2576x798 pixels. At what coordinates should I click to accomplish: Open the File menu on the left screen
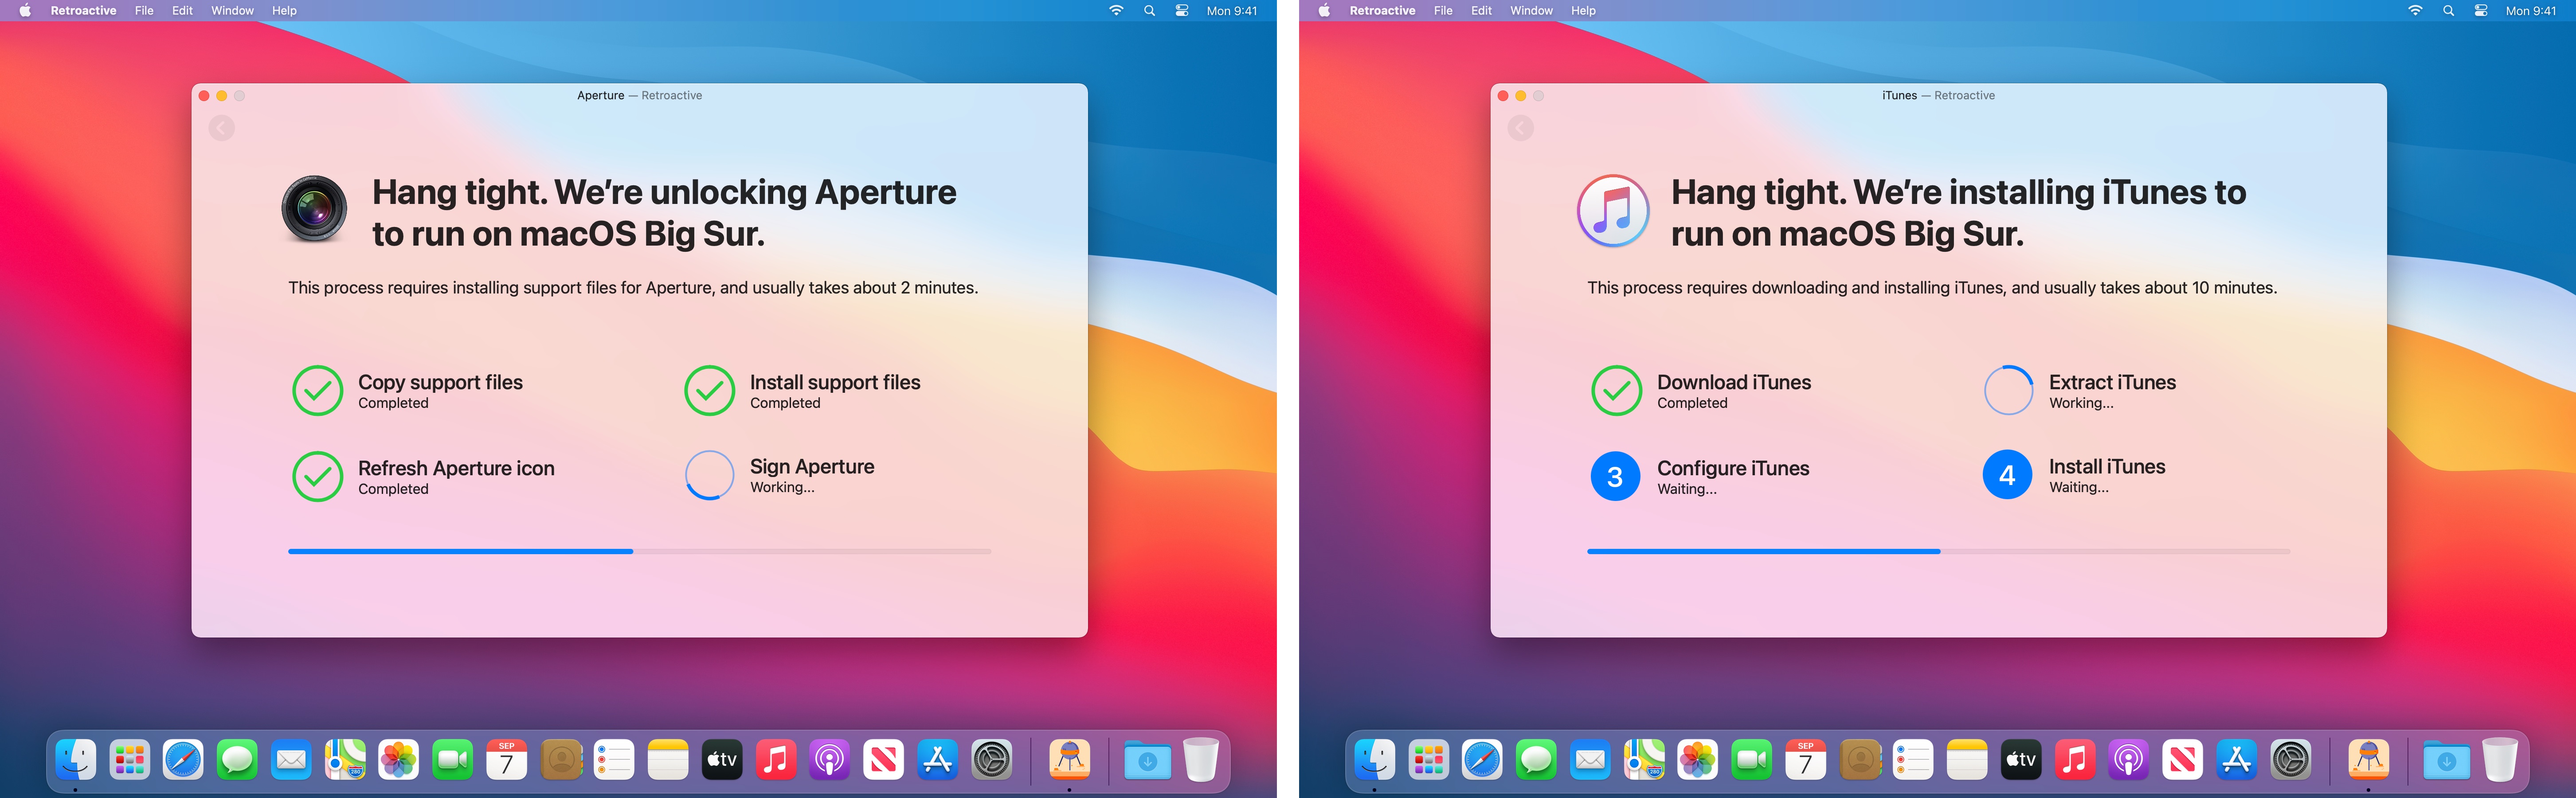[144, 11]
